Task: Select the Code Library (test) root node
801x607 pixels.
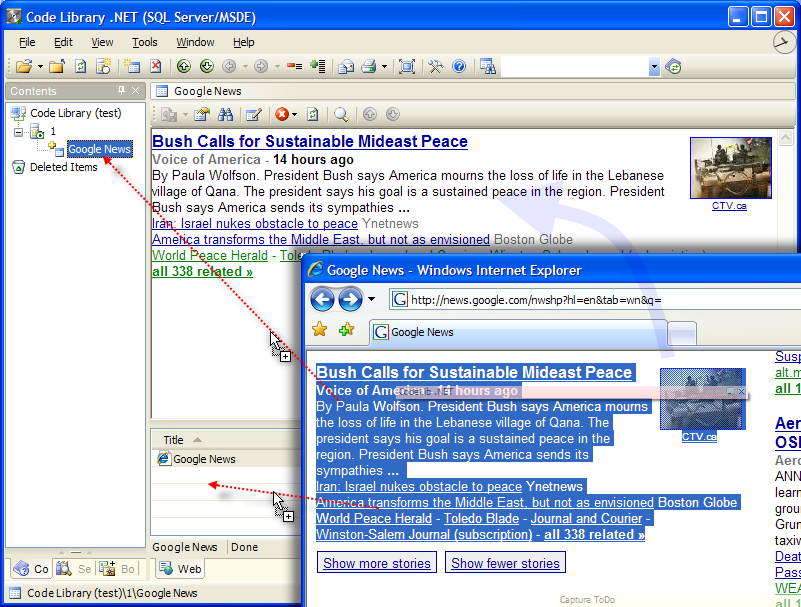Action: 76,113
